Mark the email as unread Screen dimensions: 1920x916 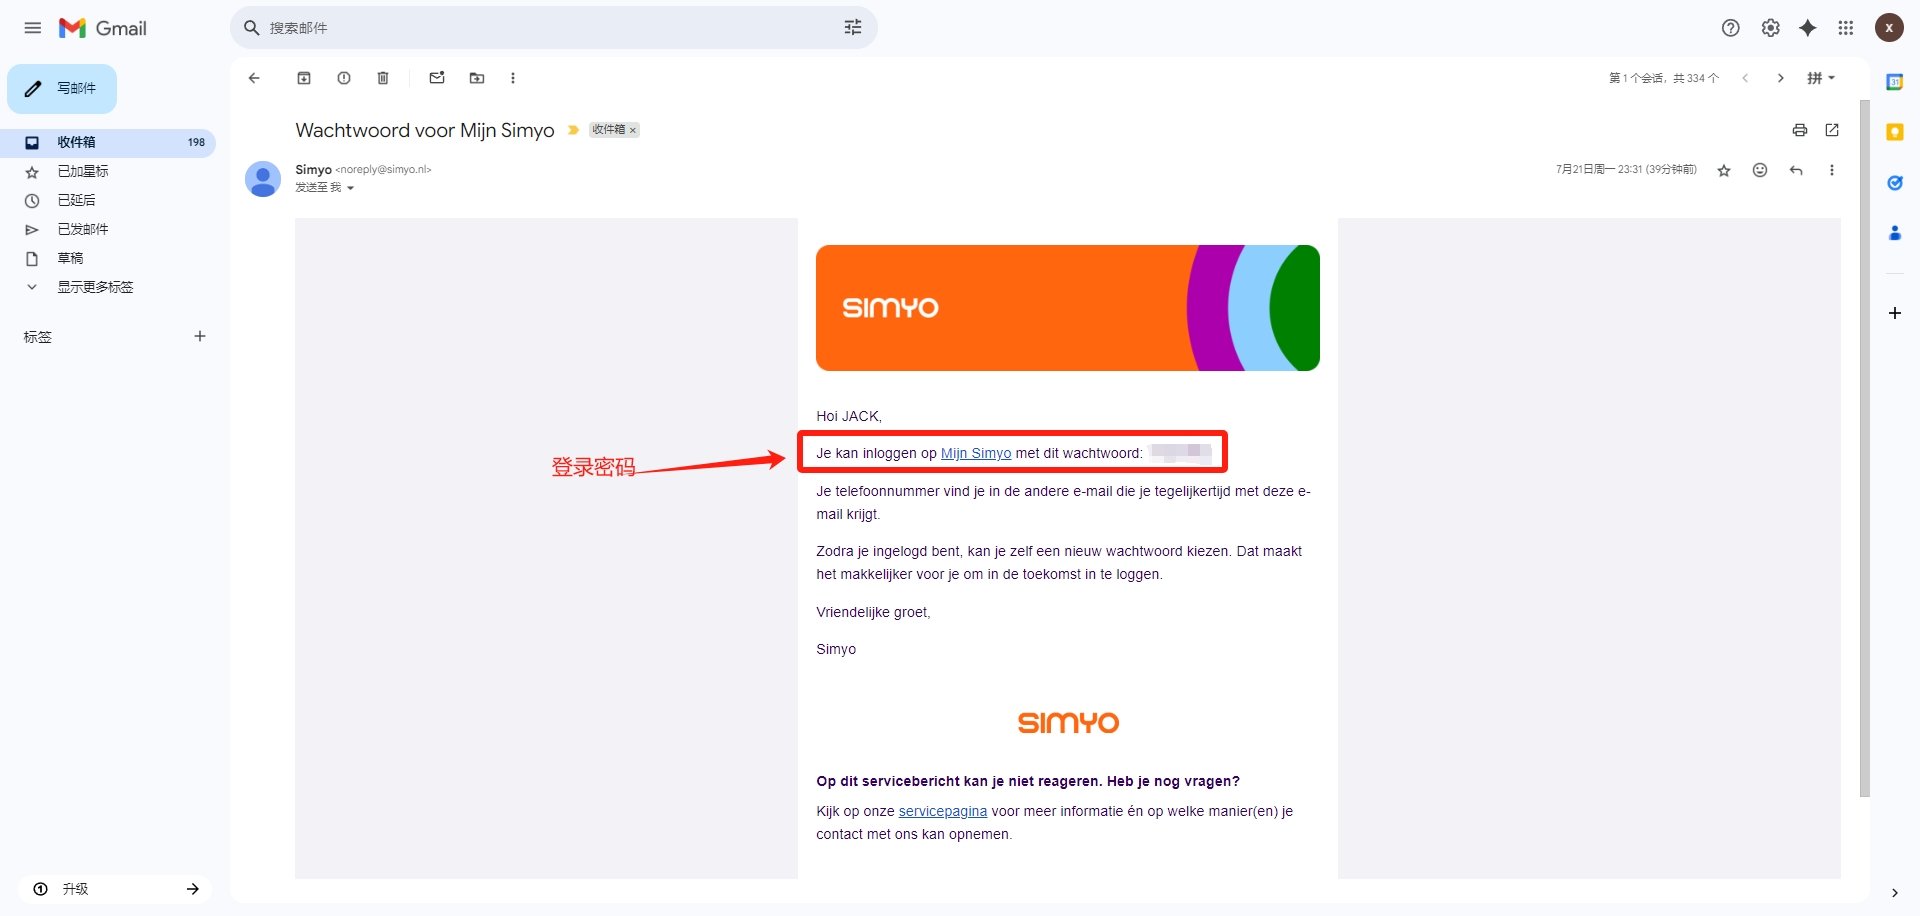pos(437,78)
